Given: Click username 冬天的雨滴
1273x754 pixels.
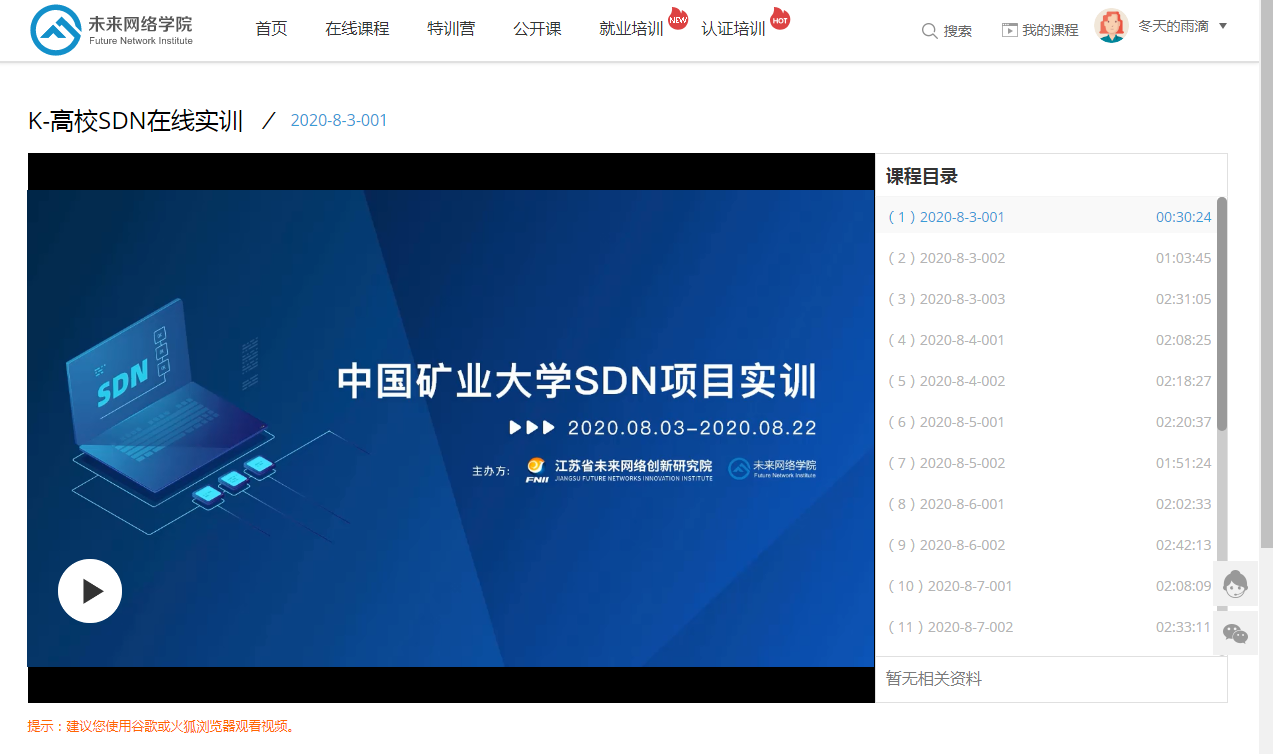Looking at the screenshot, I should pyautogui.click(x=1173, y=26).
